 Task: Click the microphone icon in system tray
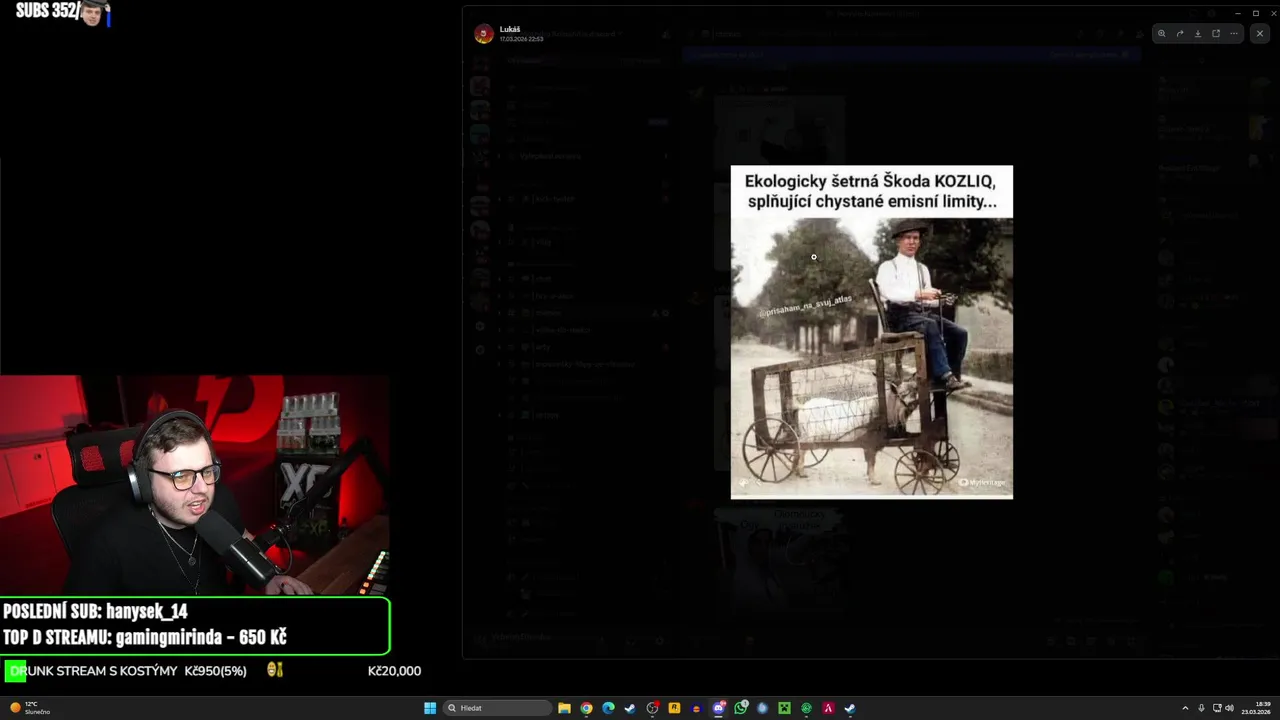point(1201,708)
